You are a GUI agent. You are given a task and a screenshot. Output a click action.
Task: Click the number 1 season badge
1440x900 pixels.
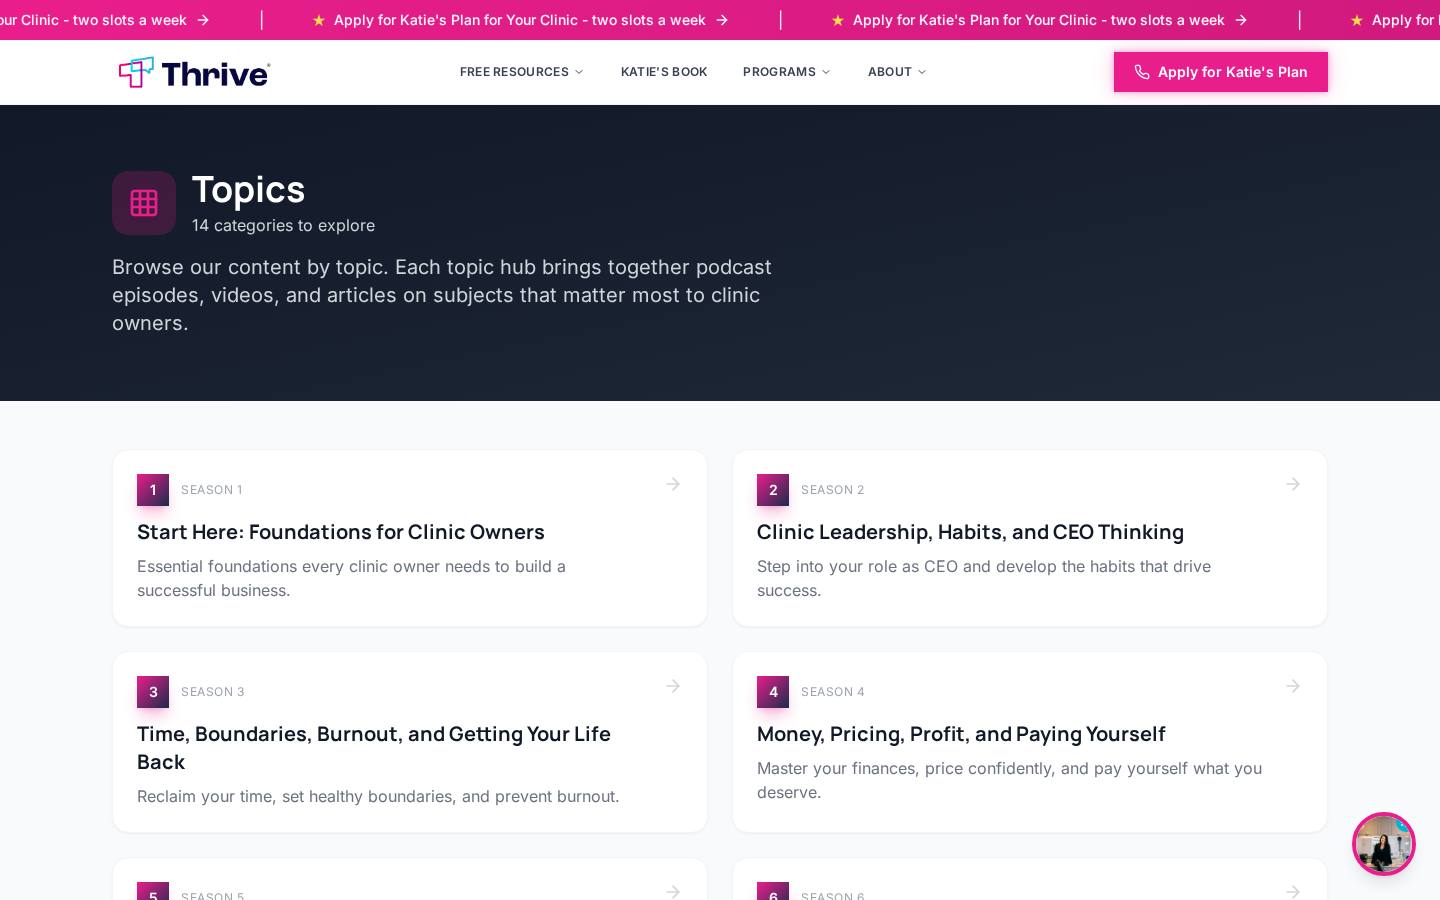[x=153, y=490]
